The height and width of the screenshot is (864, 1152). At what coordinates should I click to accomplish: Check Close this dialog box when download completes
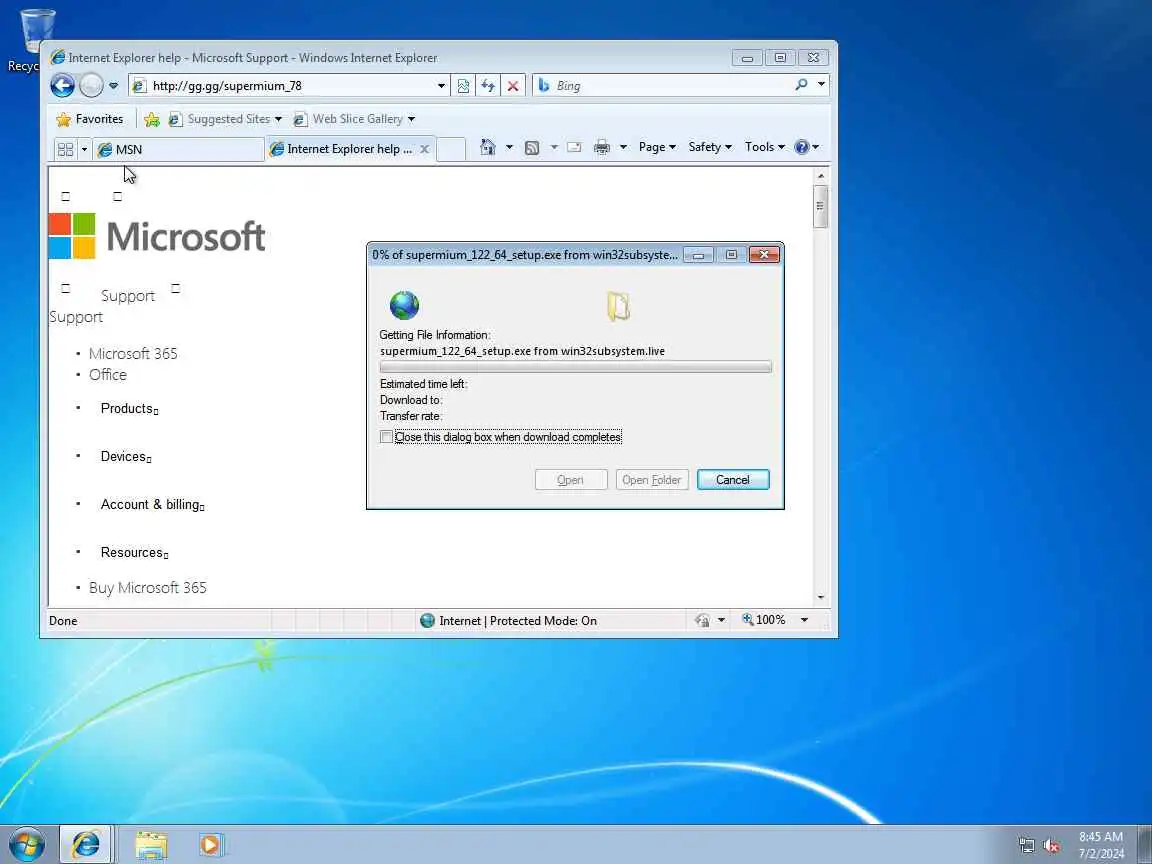click(386, 437)
